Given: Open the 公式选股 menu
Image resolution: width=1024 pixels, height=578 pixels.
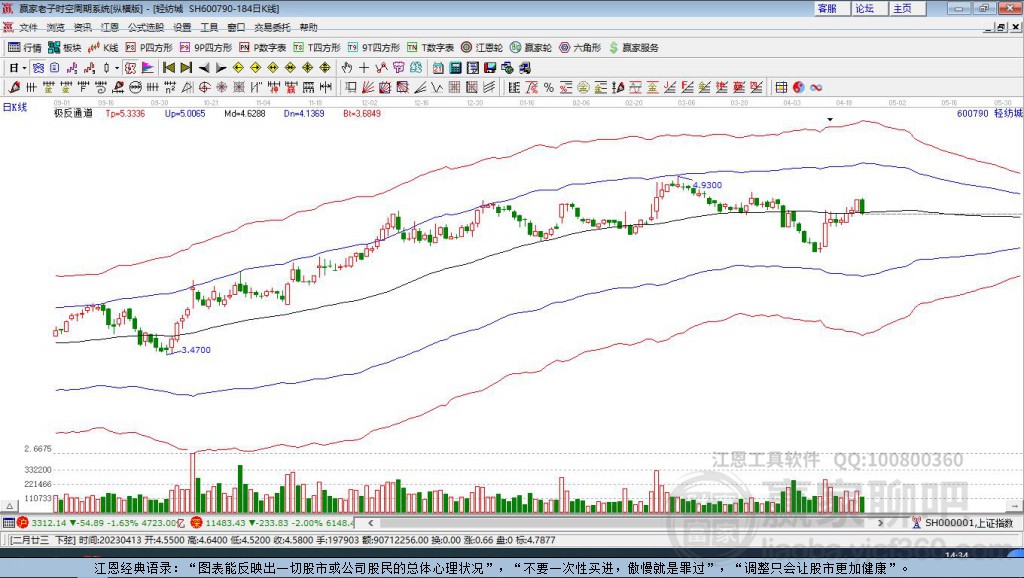Looking at the screenshot, I should pos(146,27).
